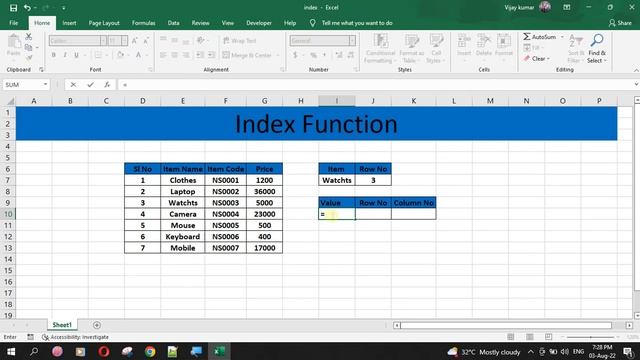The width and height of the screenshot is (640, 360).
Task: Toggle Wrap Text
Action: (240, 40)
